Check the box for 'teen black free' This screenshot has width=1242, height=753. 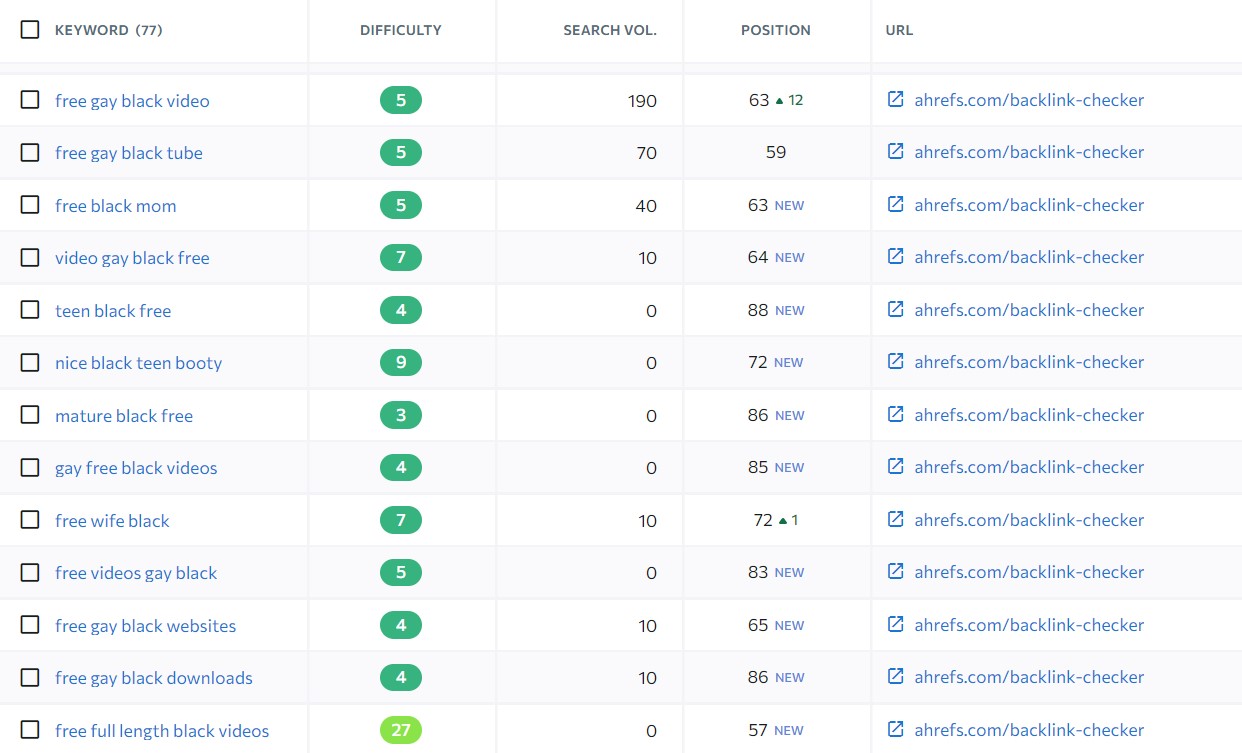point(30,309)
